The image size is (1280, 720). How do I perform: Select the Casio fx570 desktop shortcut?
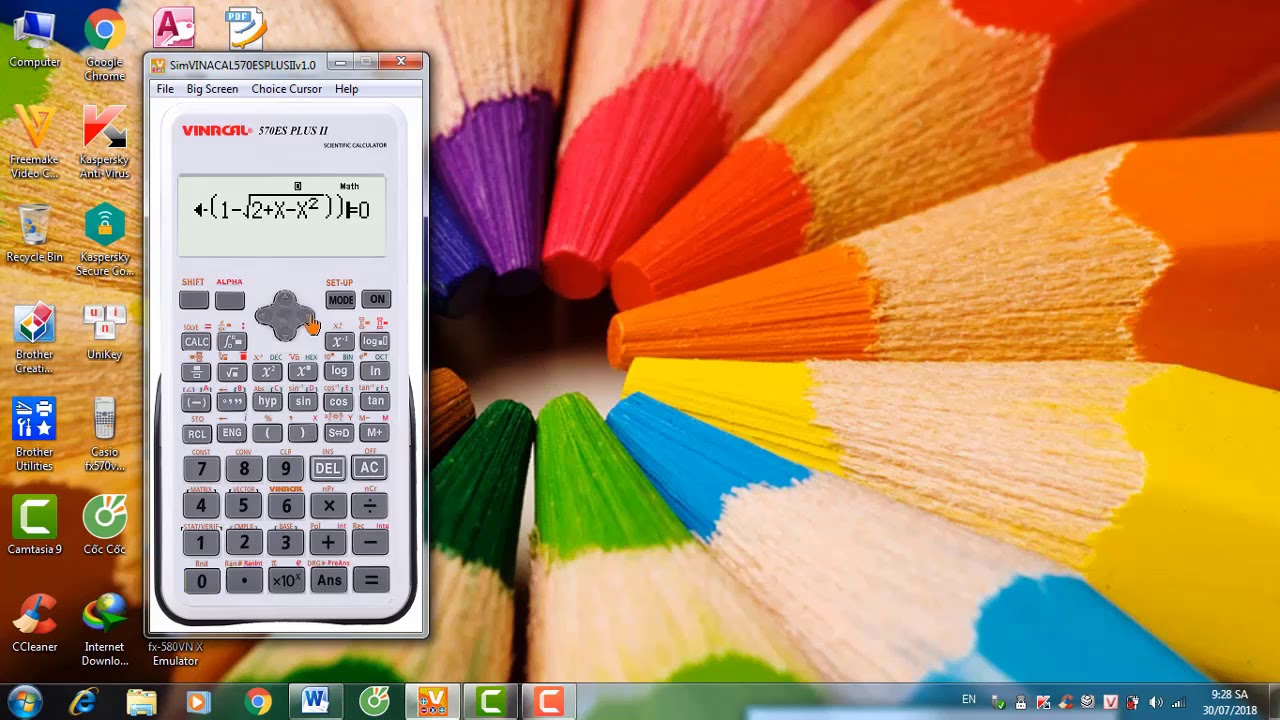104,434
